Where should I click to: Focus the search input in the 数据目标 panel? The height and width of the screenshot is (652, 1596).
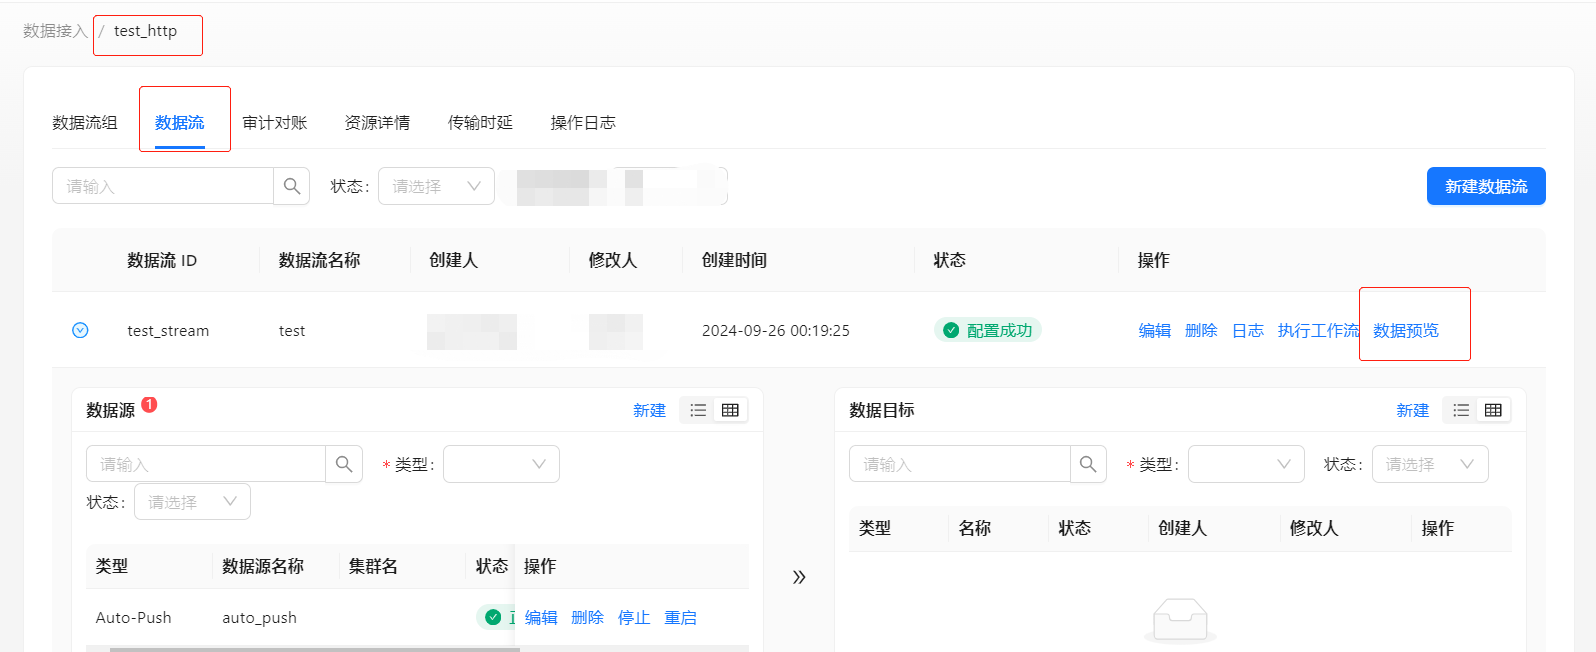click(959, 464)
